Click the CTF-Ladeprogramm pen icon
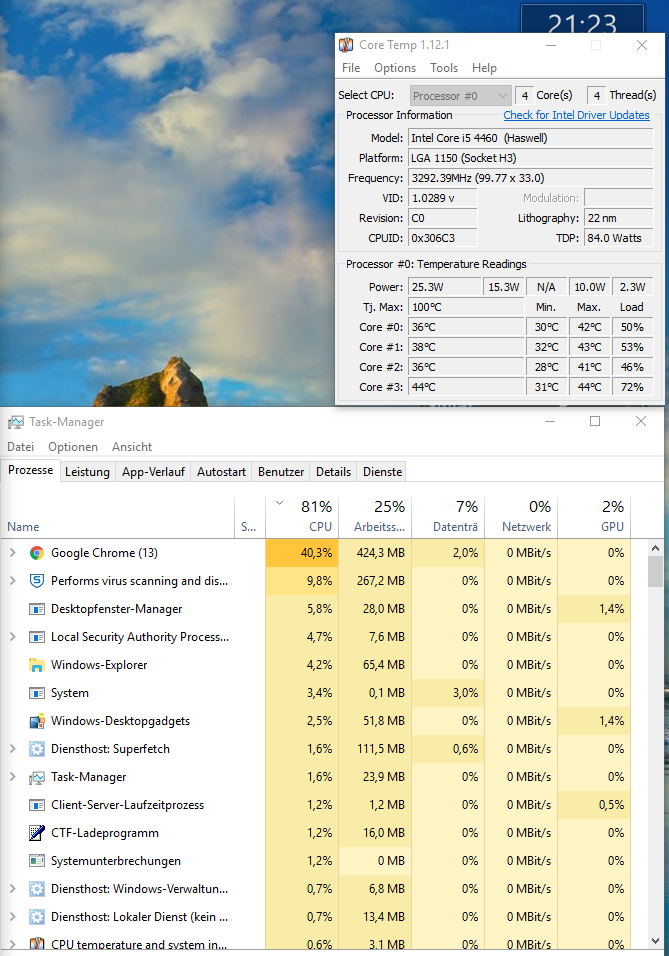 [37, 833]
